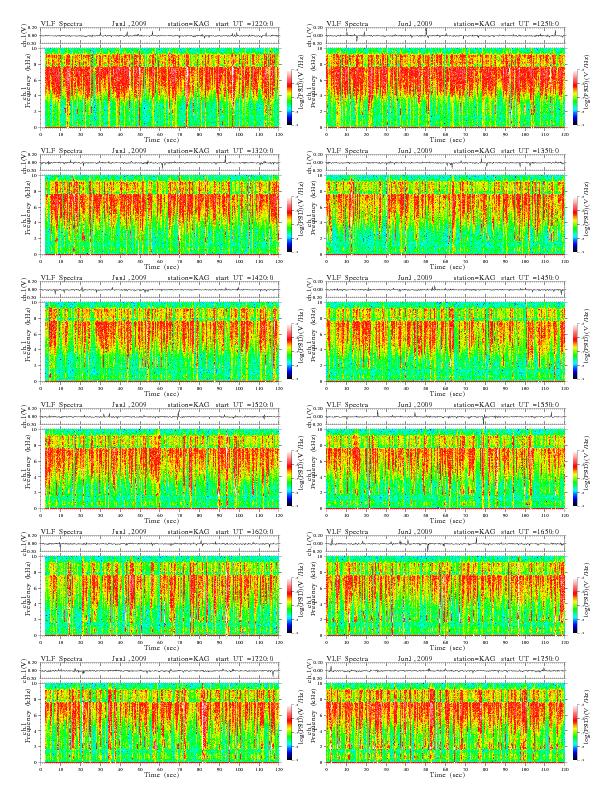This screenshot has width=612, height=792.
Task: Click 'Time (sec)' axis label under the 1720:0 plot
Action: pos(161,774)
